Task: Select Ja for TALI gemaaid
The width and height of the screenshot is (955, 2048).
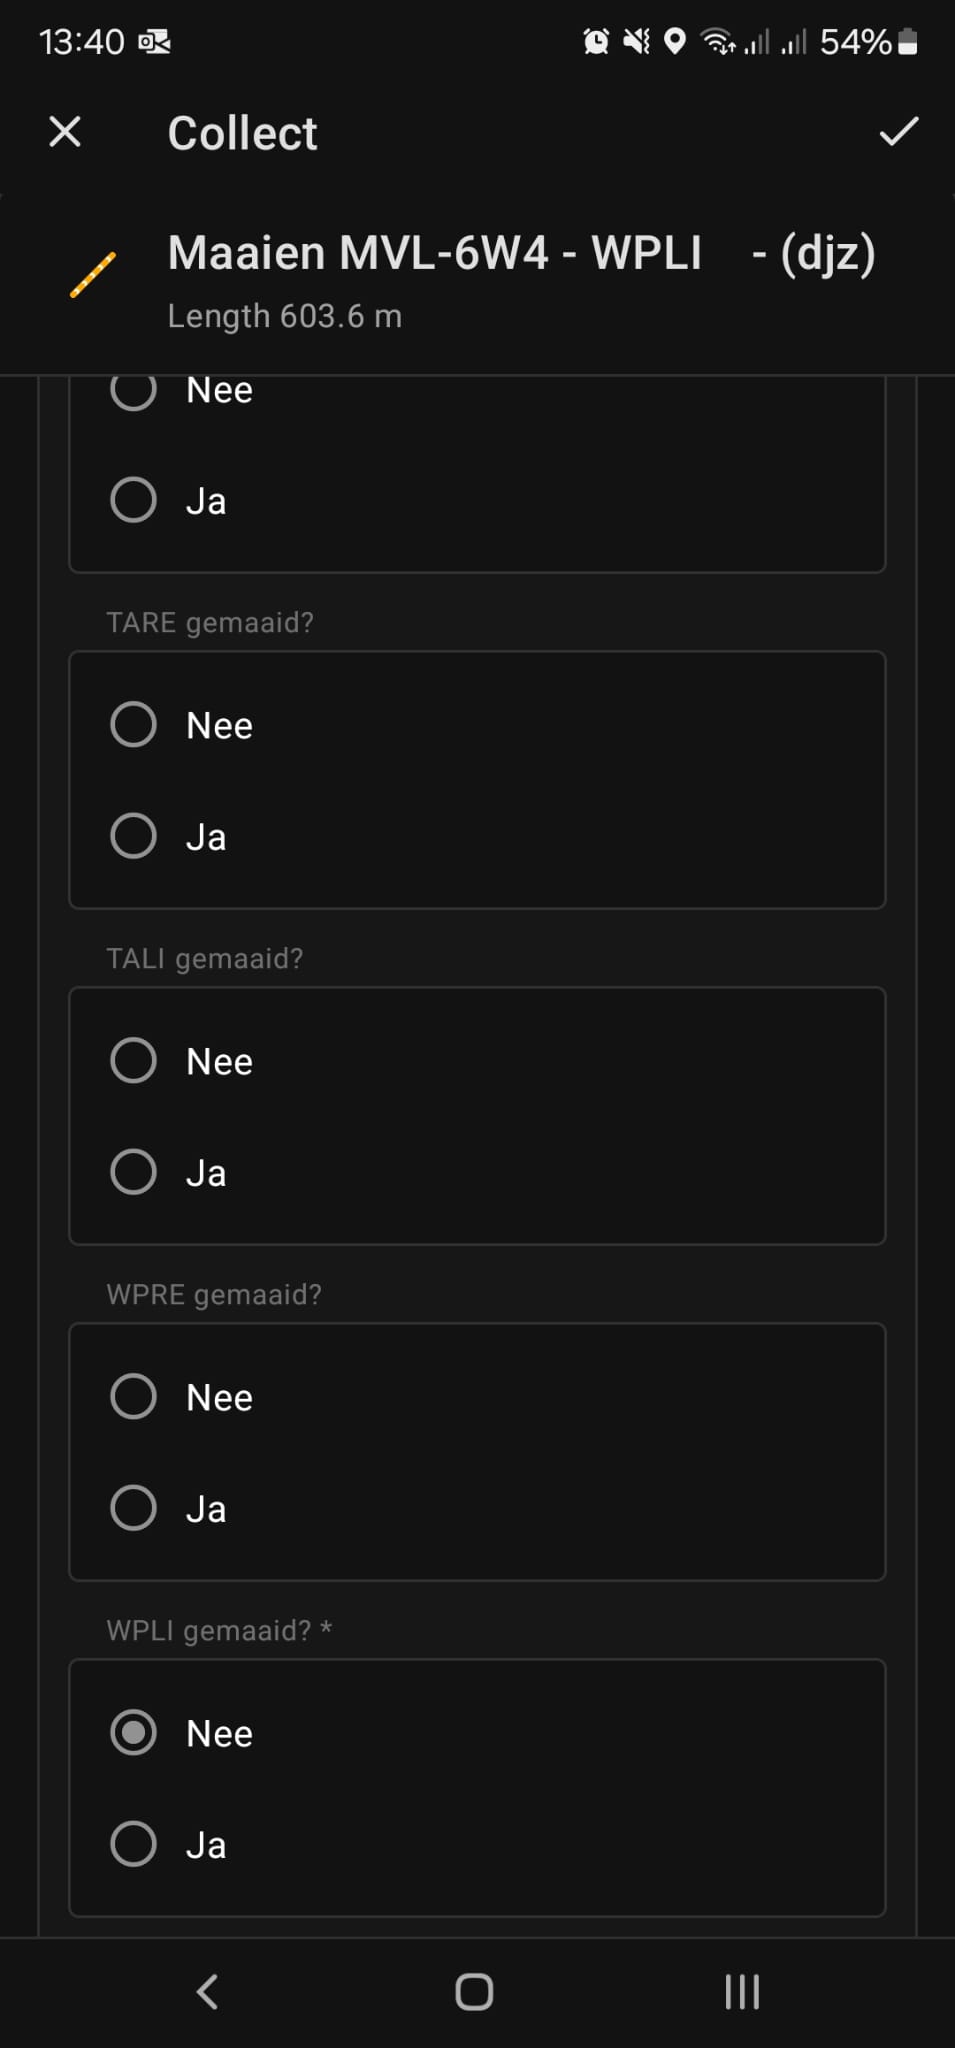Action: click(x=134, y=1172)
